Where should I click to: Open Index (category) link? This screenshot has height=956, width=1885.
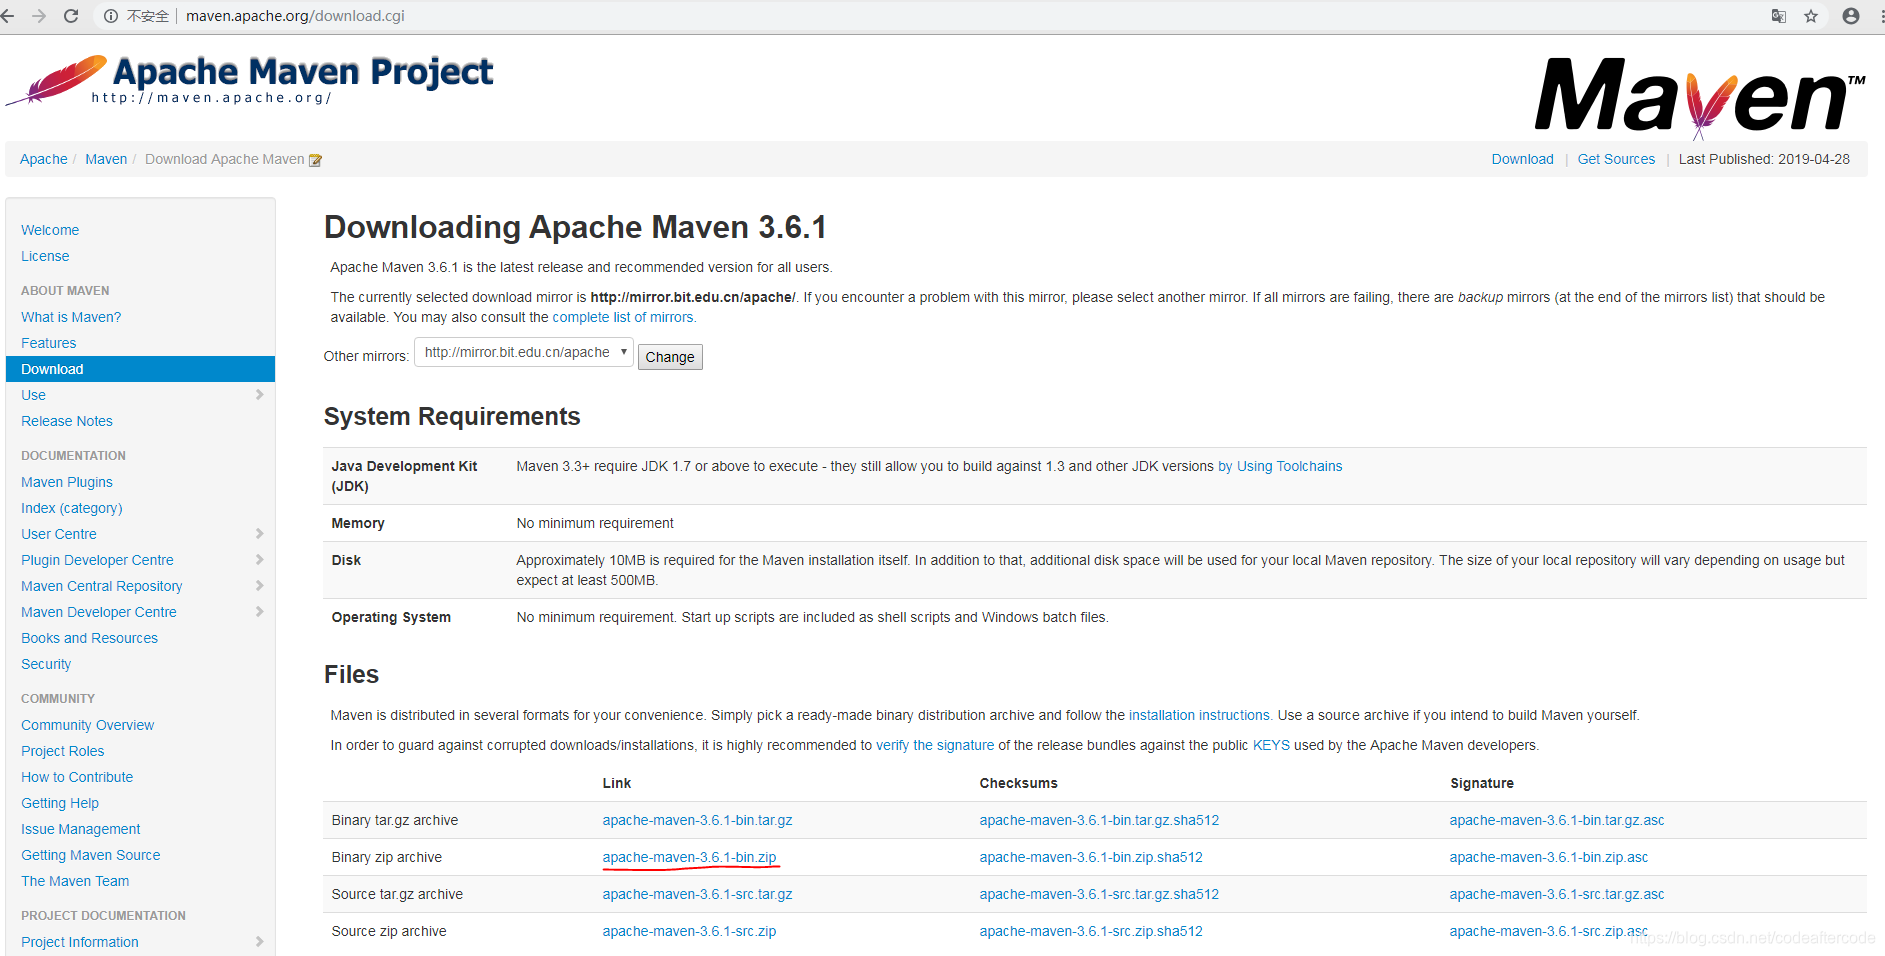pyautogui.click(x=72, y=508)
